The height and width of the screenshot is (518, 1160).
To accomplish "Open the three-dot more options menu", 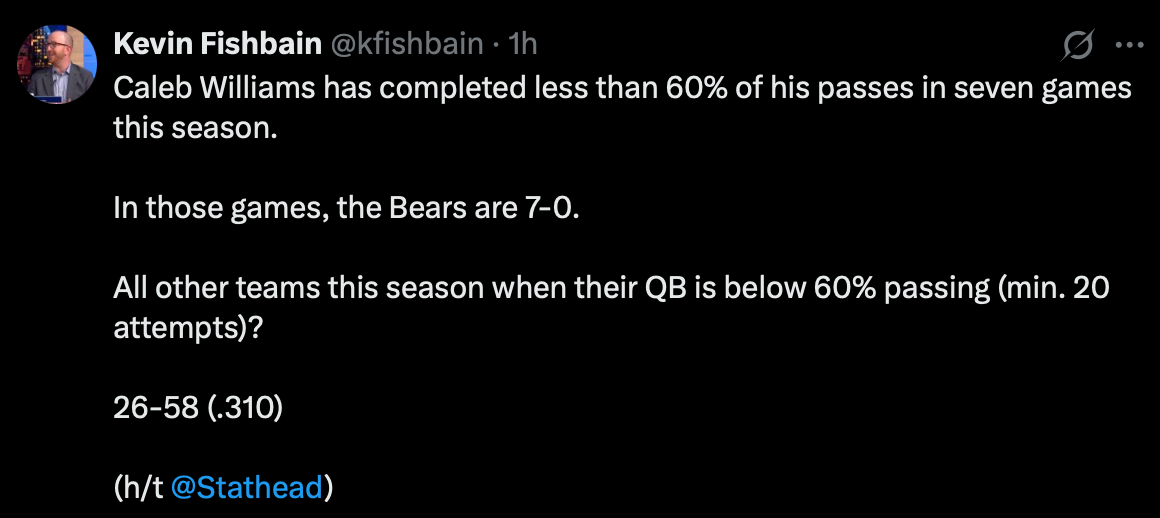I will point(1128,45).
